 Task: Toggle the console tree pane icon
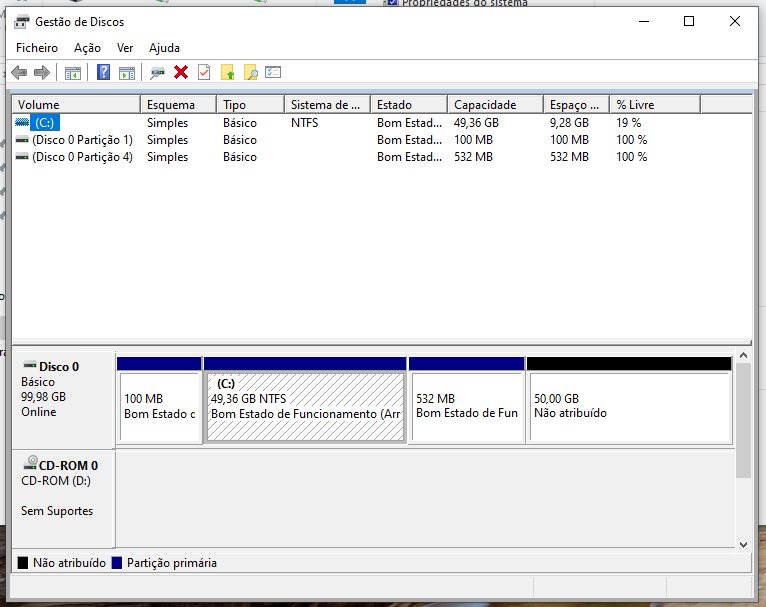[x=72, y=72]
